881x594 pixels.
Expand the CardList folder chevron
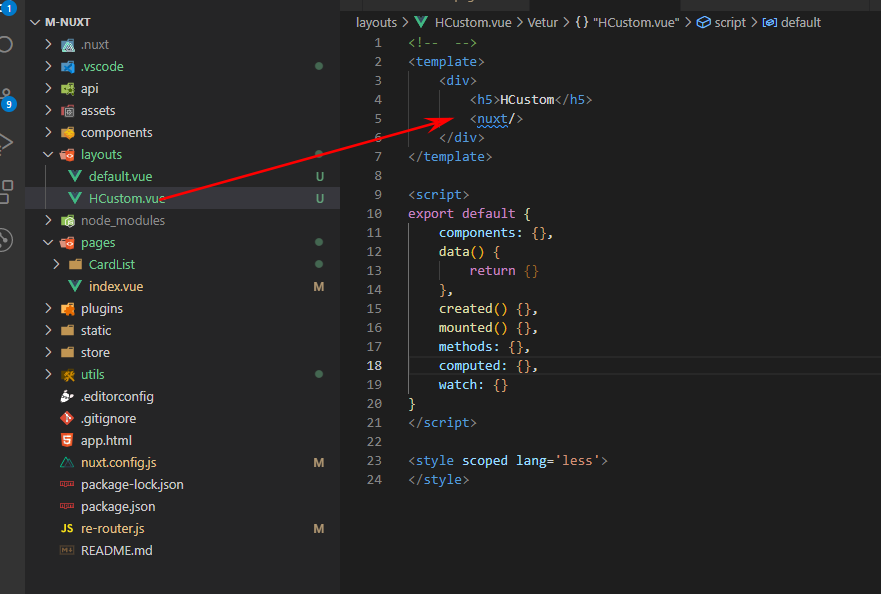[x=56, y=264]
